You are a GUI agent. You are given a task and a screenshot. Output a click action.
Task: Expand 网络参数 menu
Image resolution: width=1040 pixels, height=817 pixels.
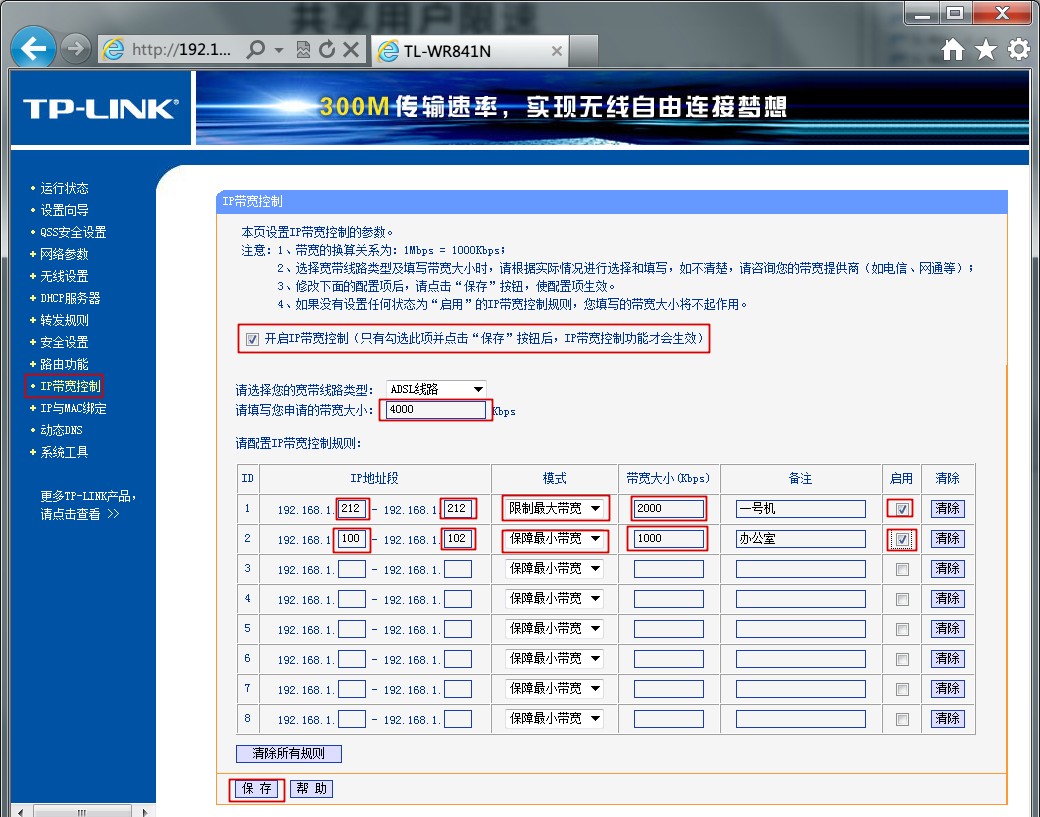tap(64, 254)
